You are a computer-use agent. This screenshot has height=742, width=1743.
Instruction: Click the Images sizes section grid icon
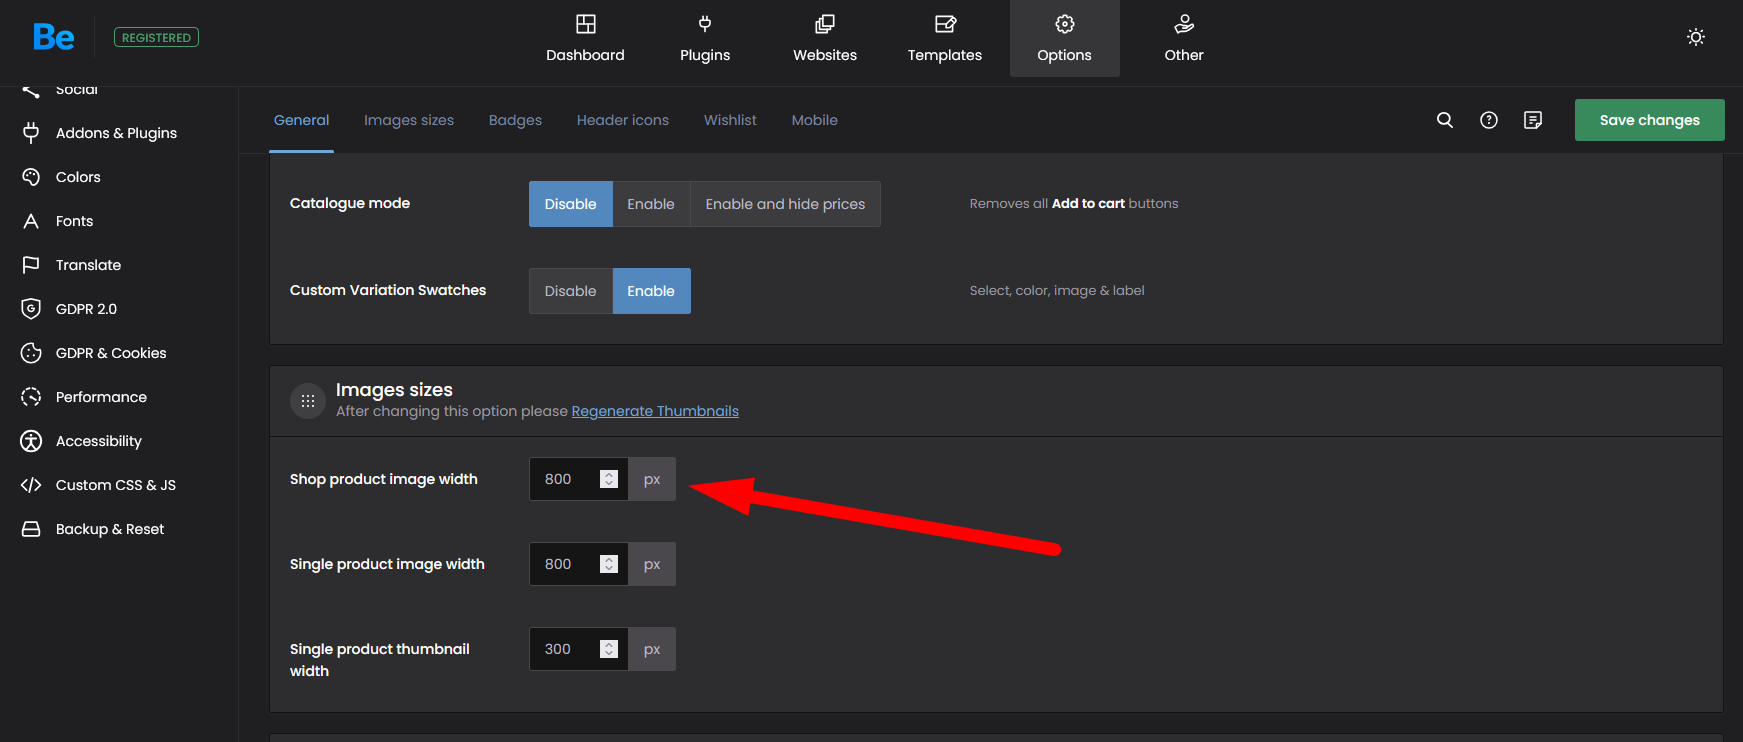[x=308, y=401]
